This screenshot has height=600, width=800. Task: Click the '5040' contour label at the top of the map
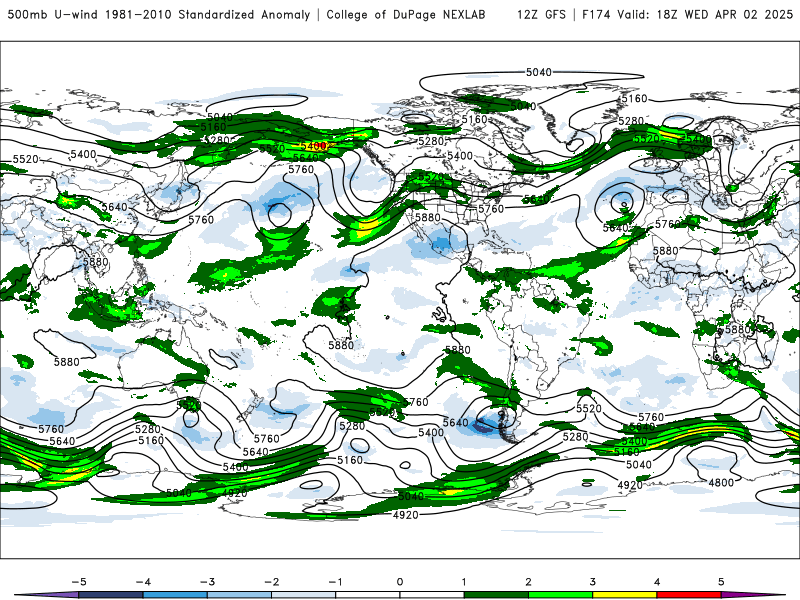coord(539,72)
